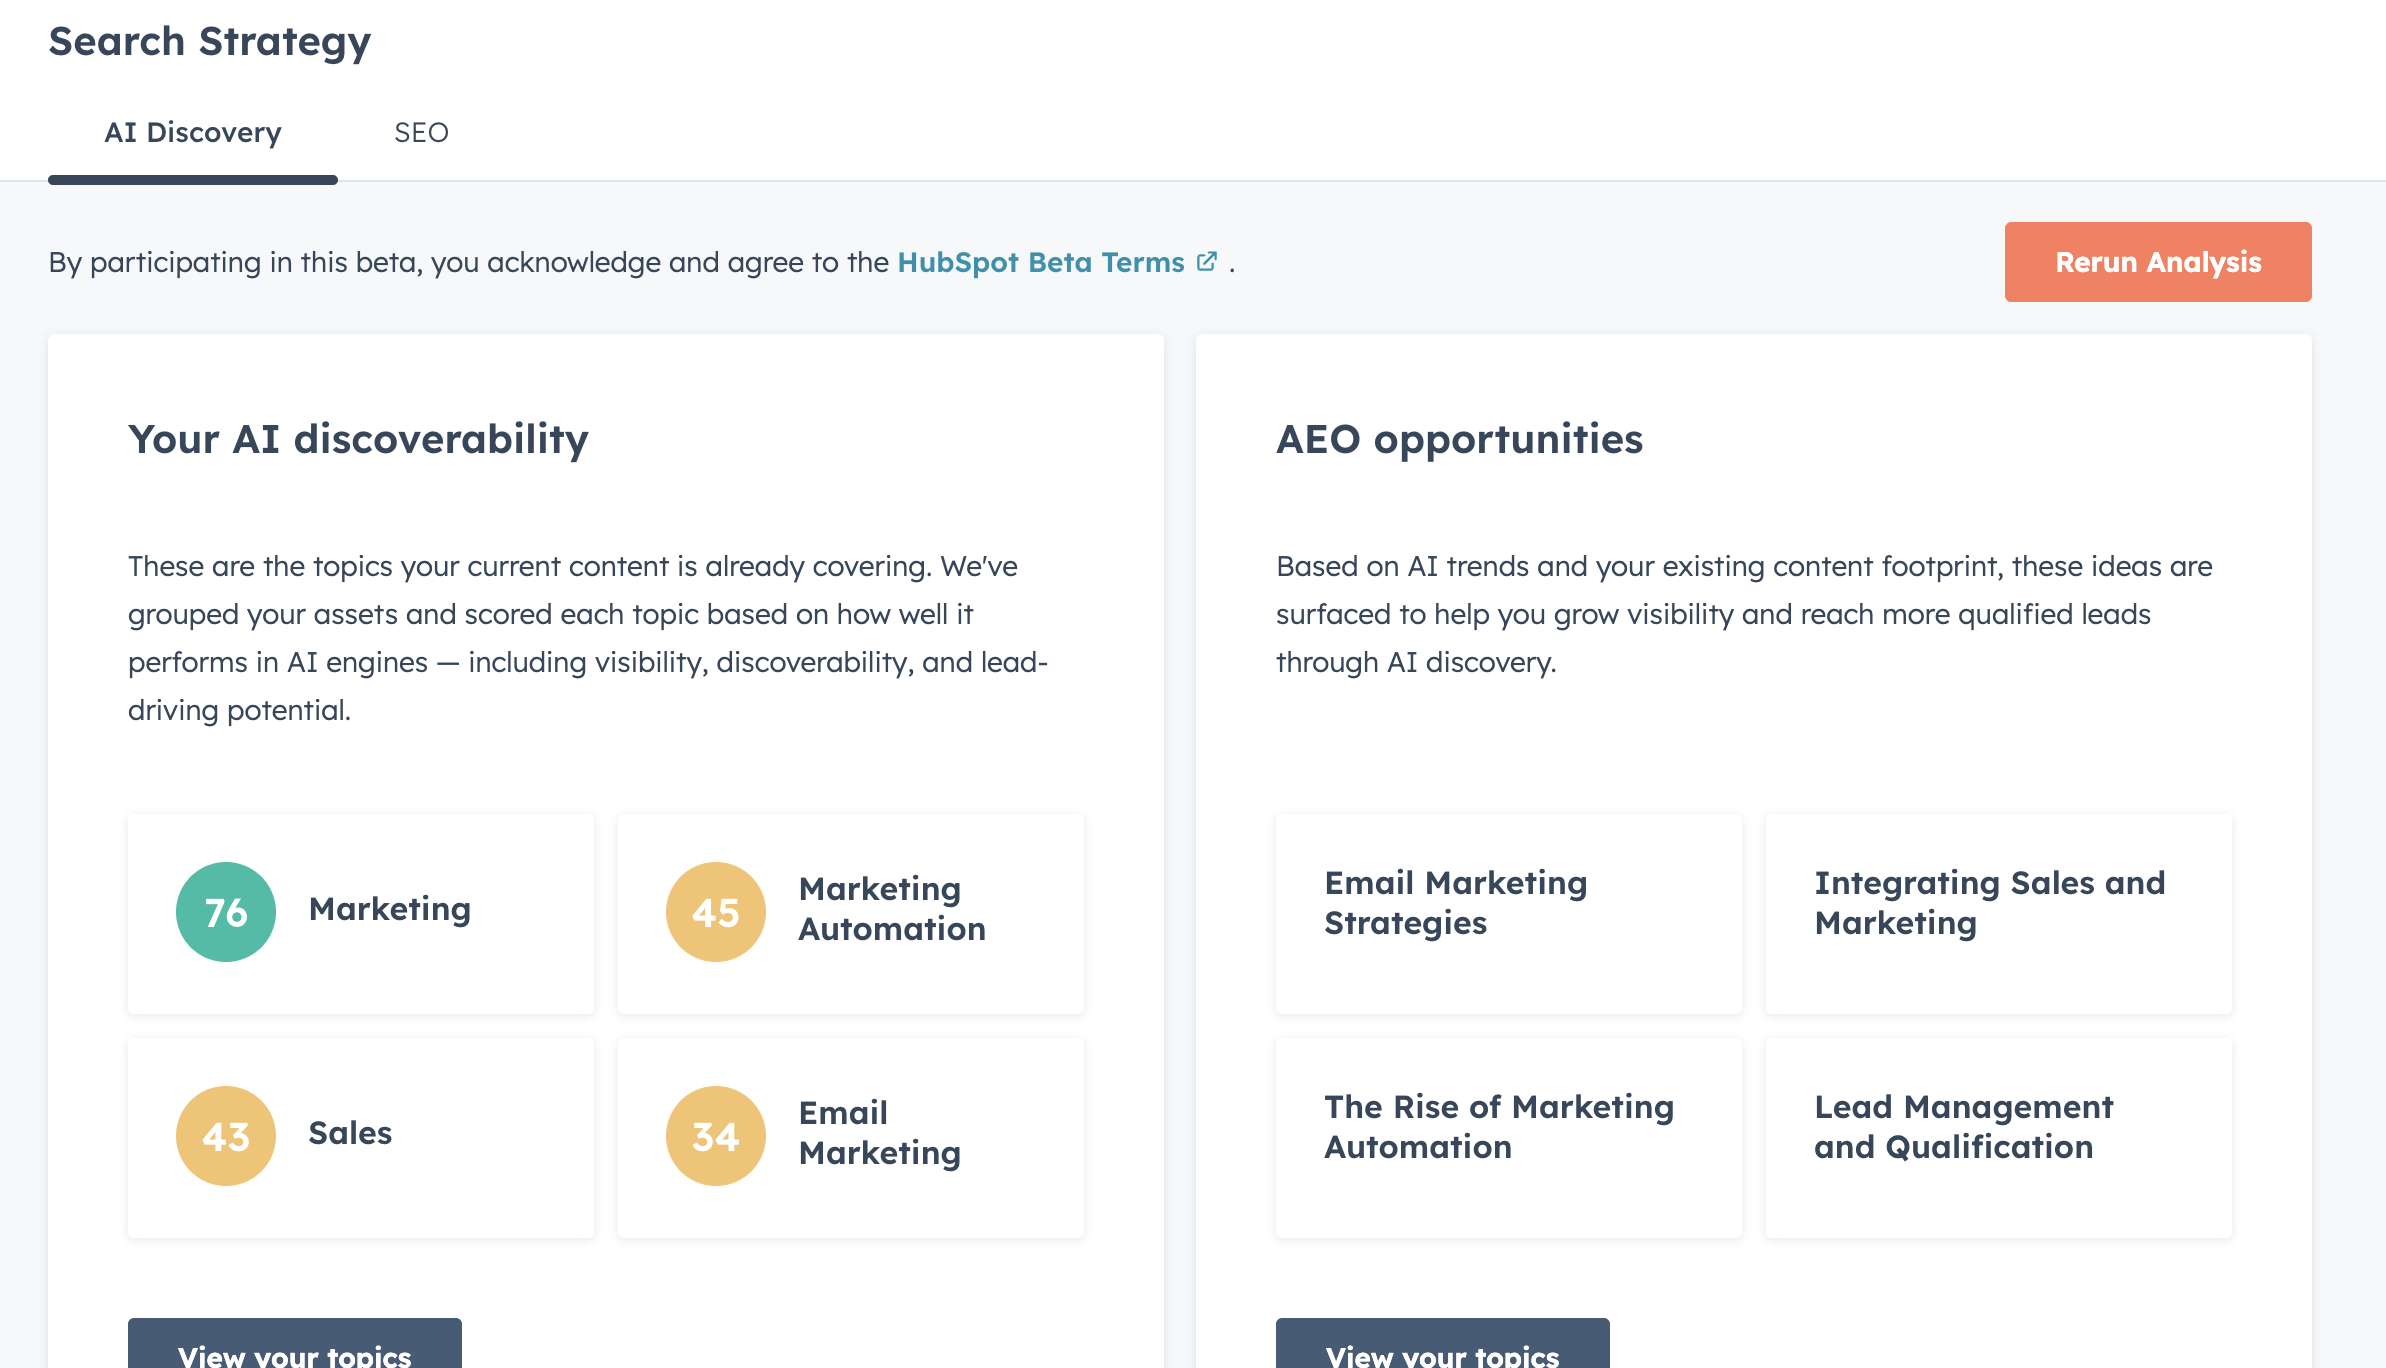2386x1368 pixels.
Task: Click the 43 score badge
Action: point(226,1136)
